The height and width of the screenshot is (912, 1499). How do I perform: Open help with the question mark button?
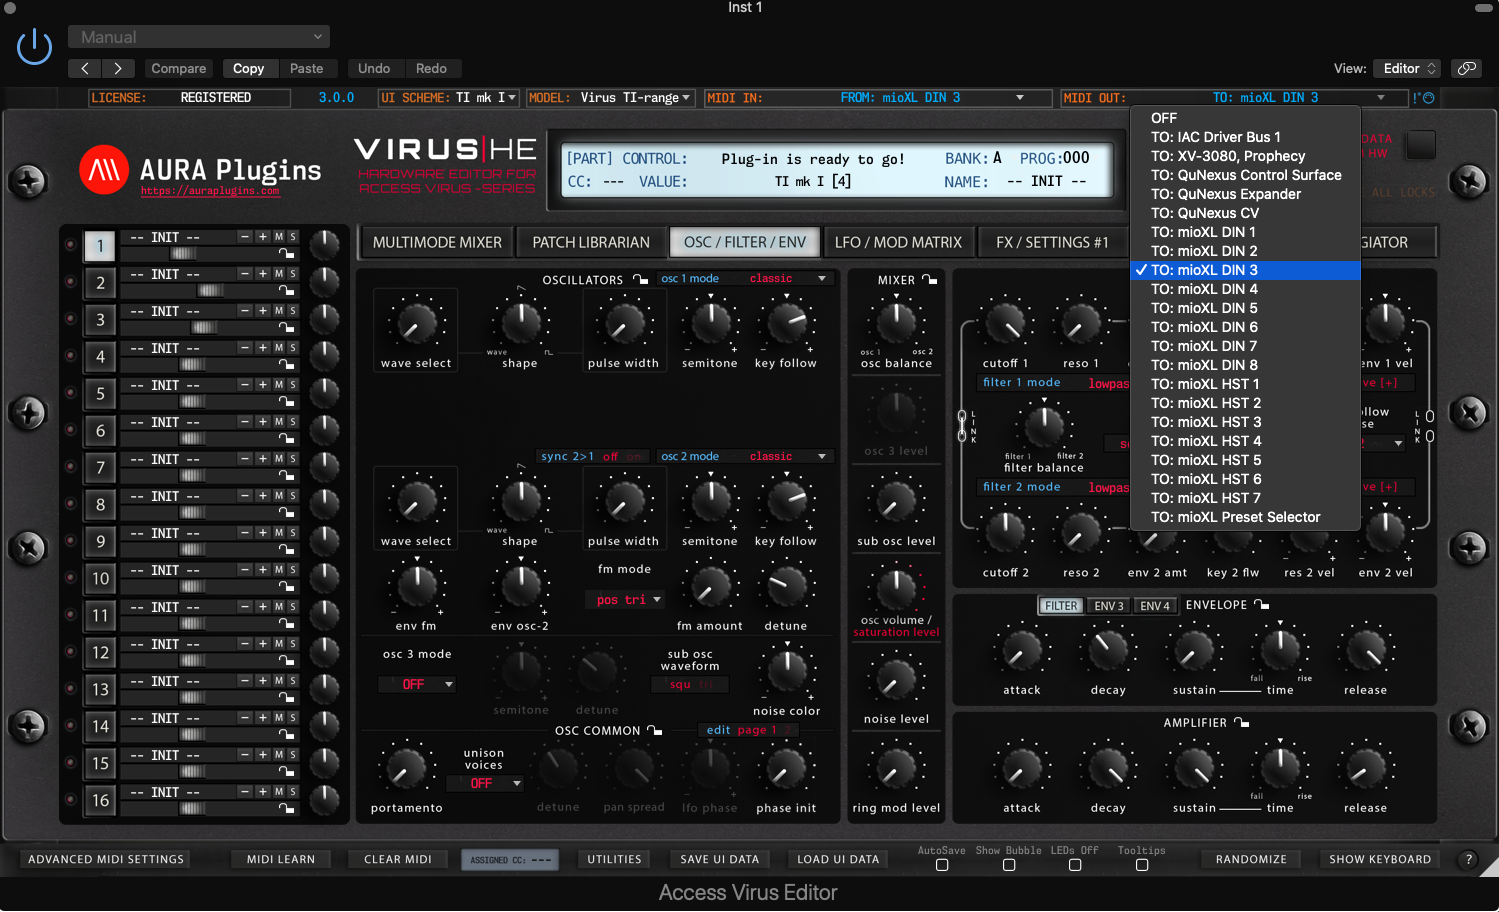coord(1468,859)
